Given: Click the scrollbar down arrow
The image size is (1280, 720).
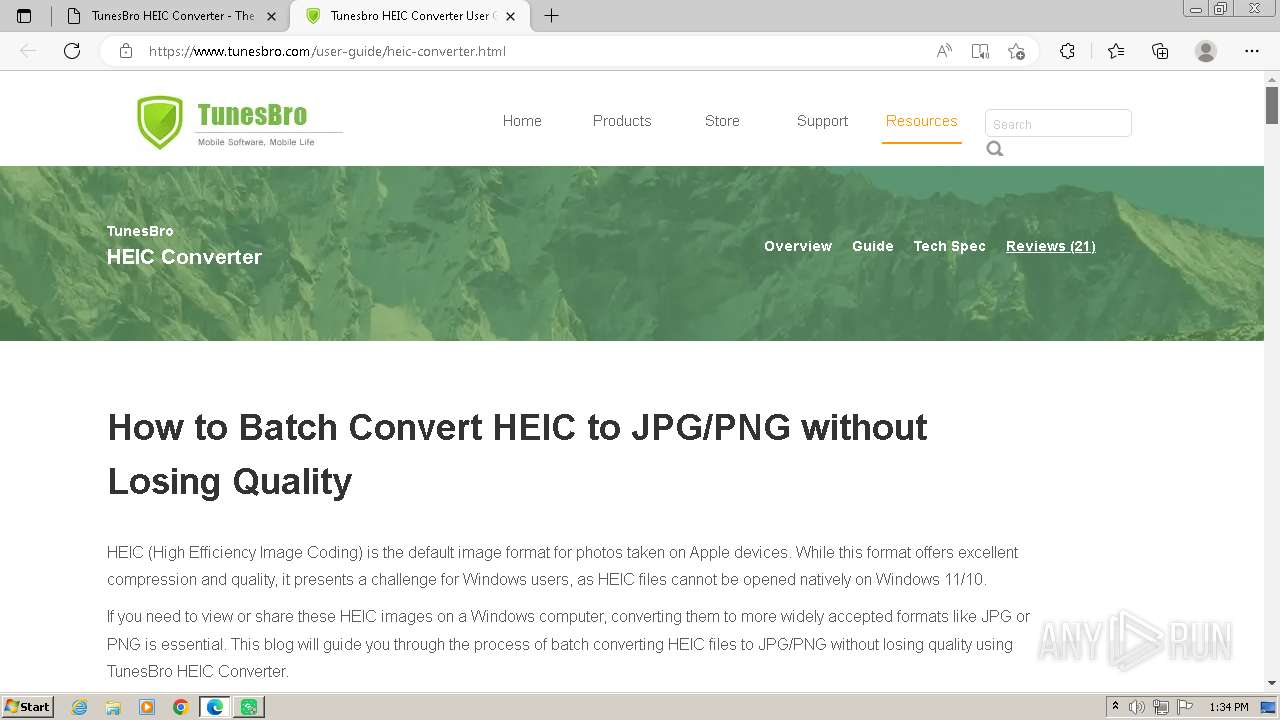Looking at the screenshot, I should [x=1272, y=683].
